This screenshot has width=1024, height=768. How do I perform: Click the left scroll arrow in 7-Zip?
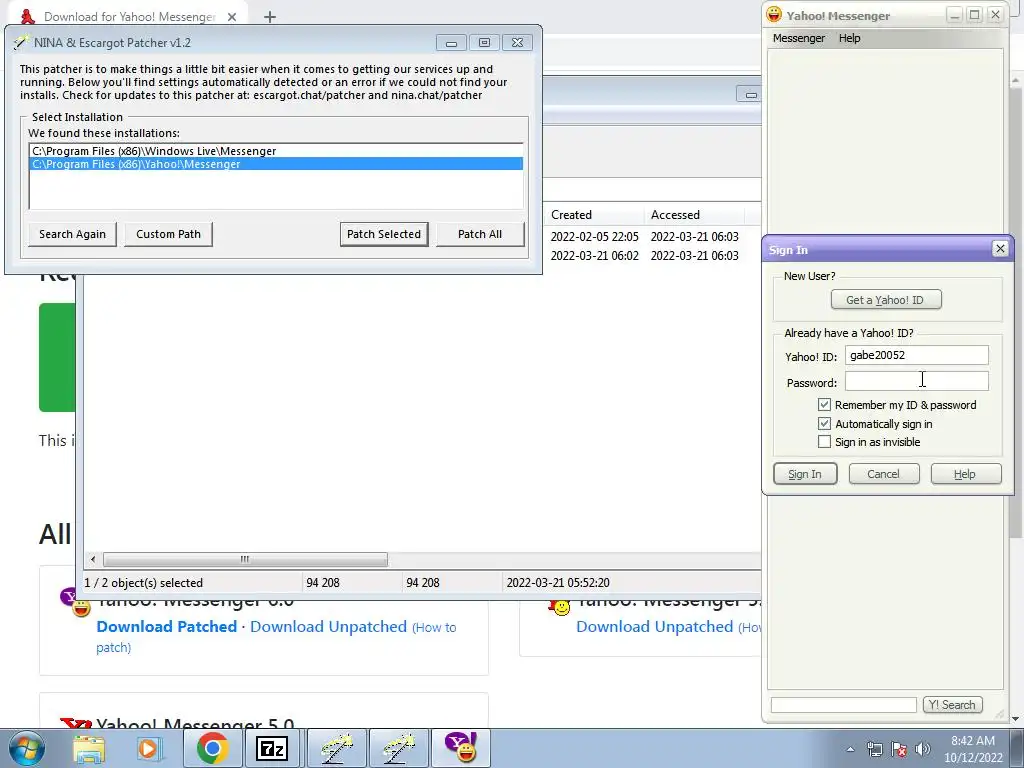point(93,560)
